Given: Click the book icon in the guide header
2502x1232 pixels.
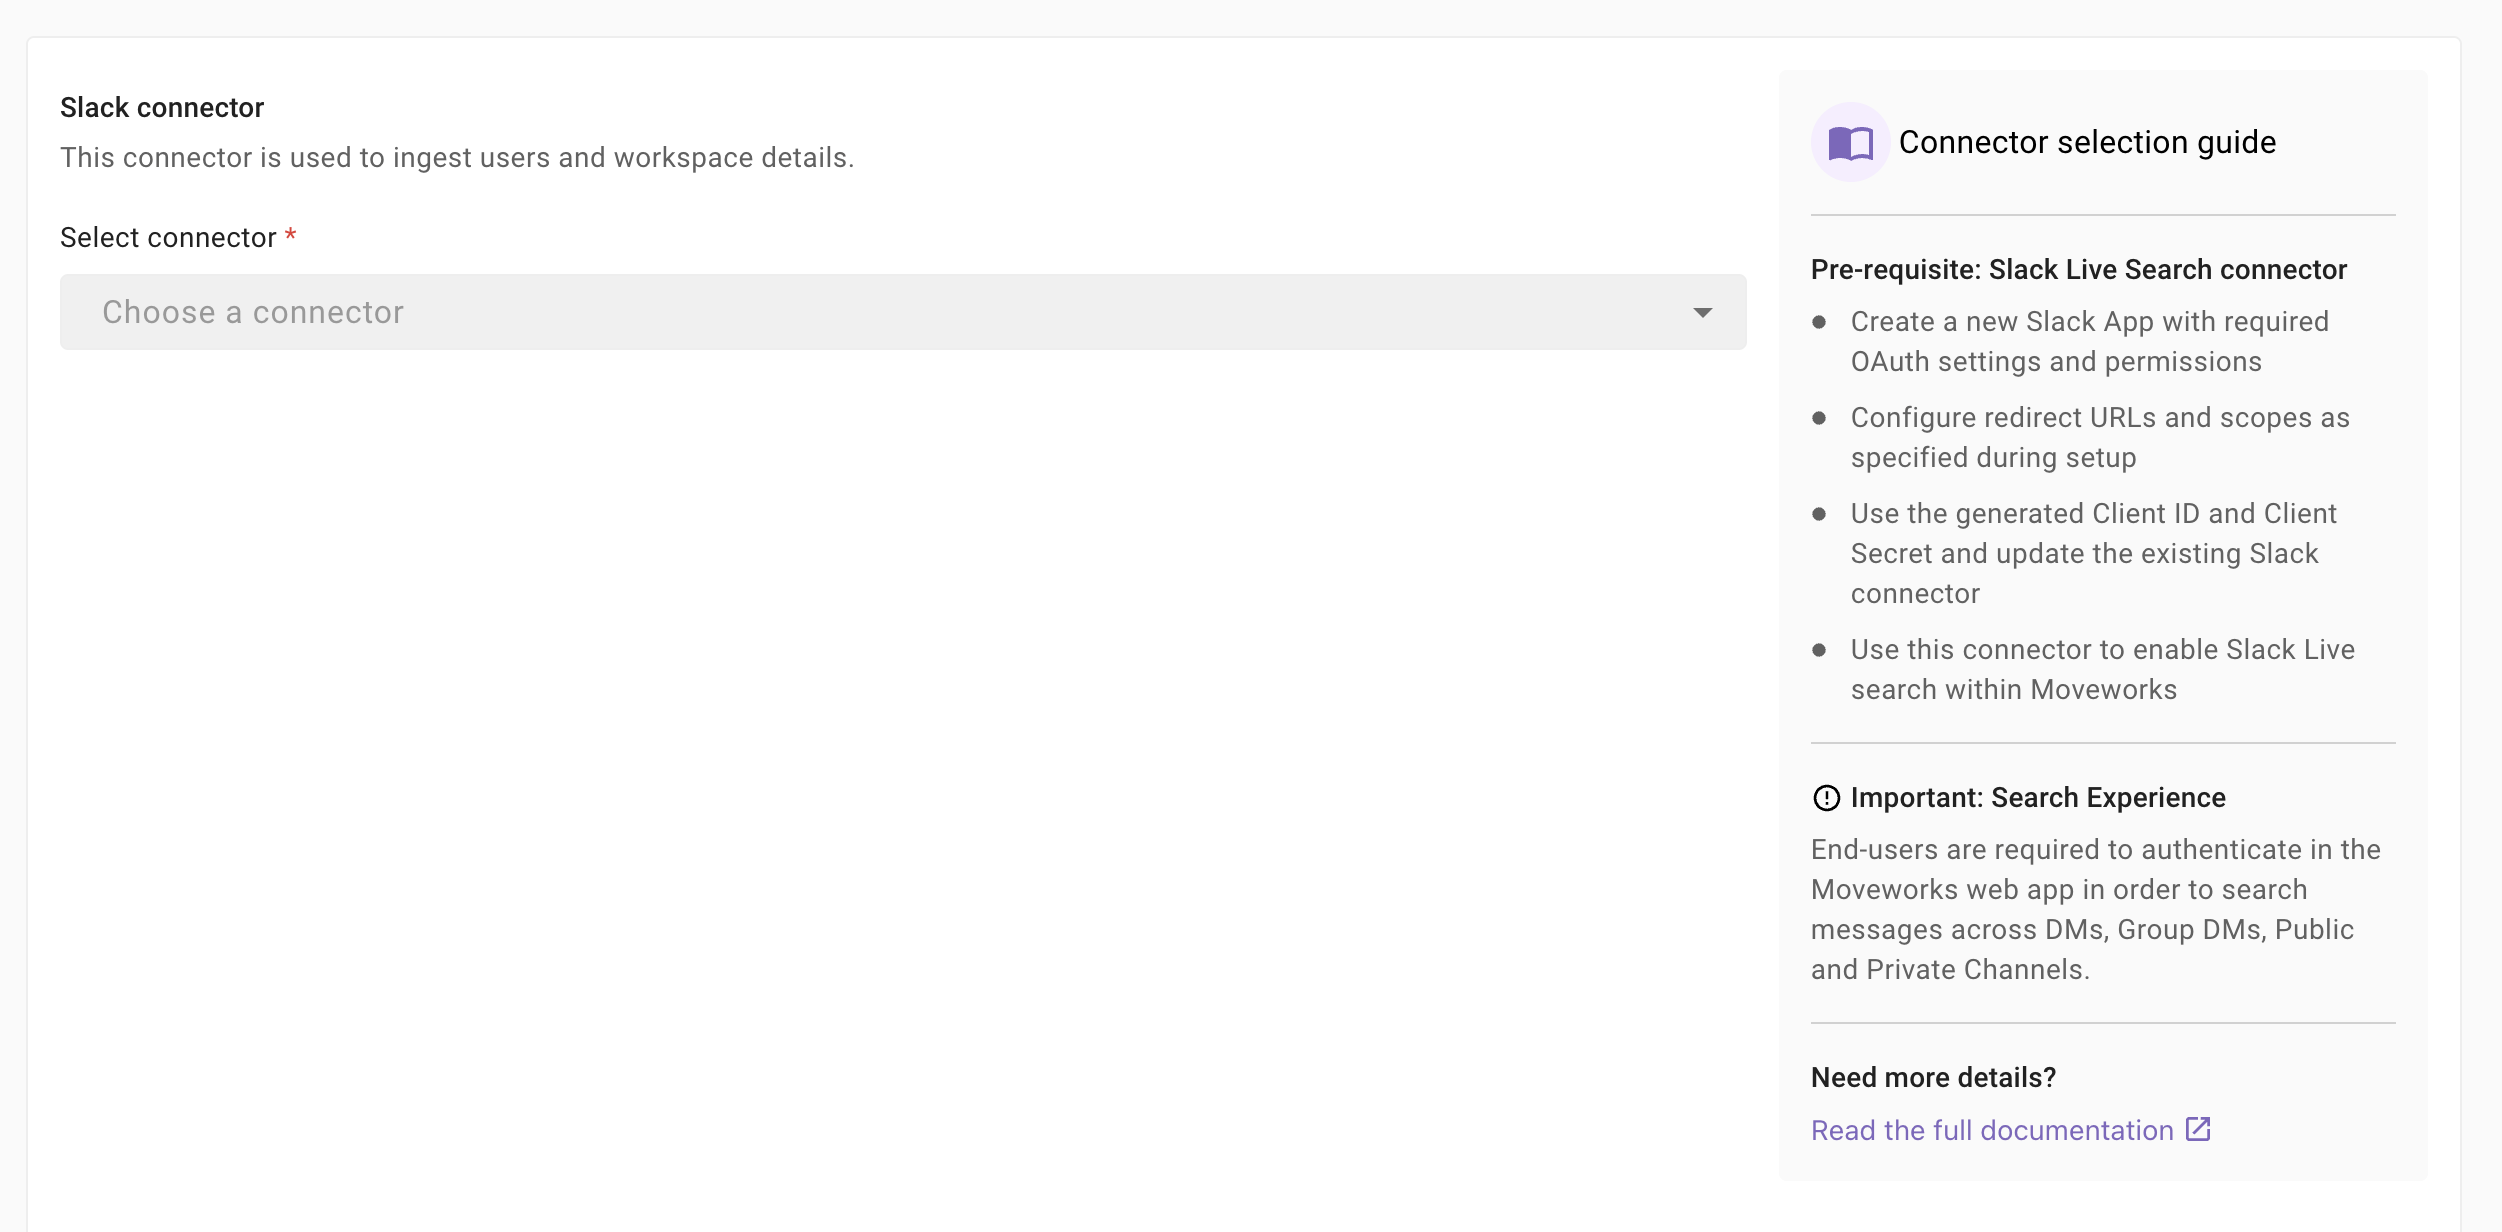Looking at the screenshot, I should pos(1850,143).
